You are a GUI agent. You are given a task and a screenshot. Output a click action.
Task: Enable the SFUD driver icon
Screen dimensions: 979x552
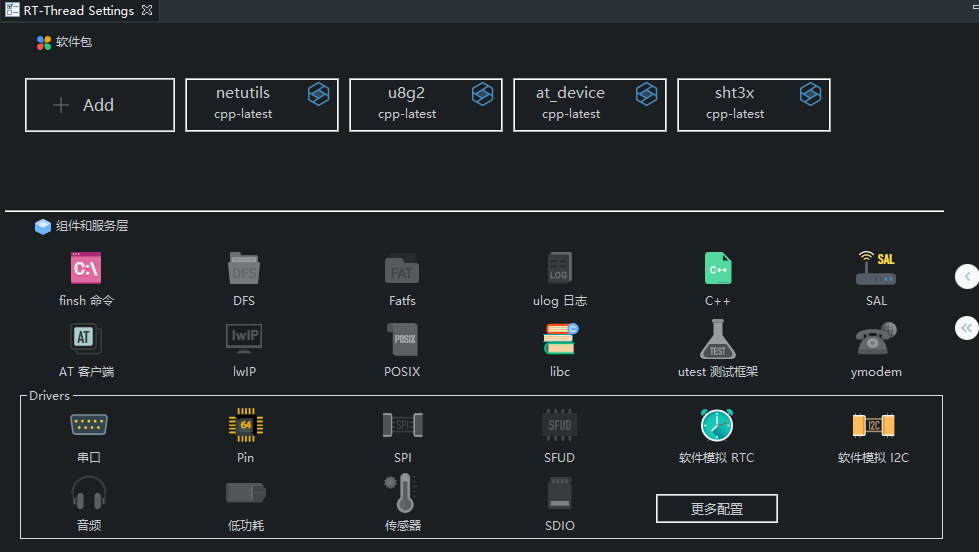coord(559,425)
